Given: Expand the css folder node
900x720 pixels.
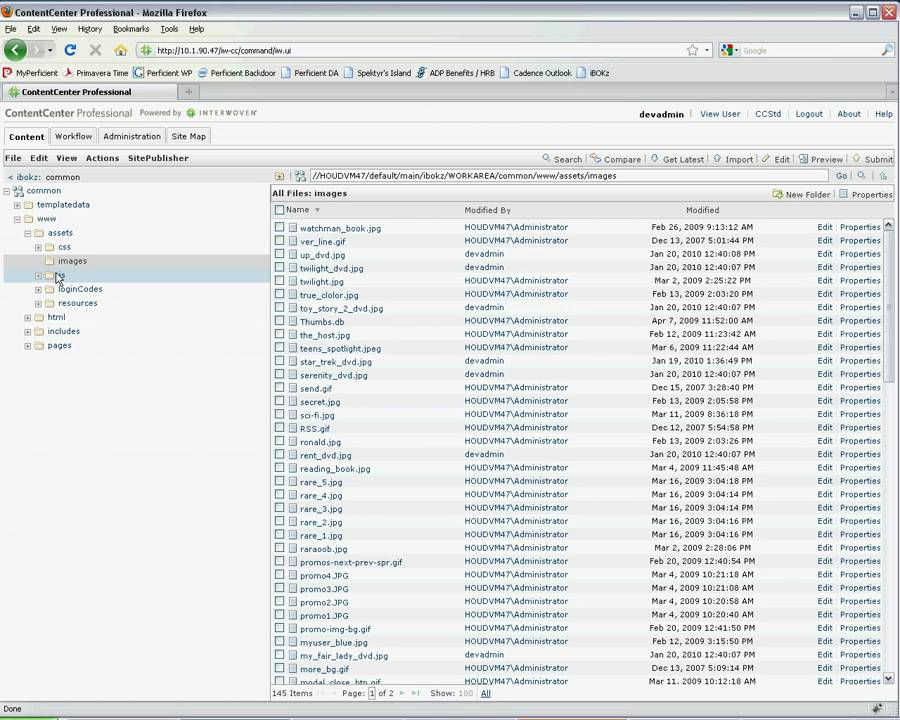Looking at the screenshot, I should click(x=38, y=247).
